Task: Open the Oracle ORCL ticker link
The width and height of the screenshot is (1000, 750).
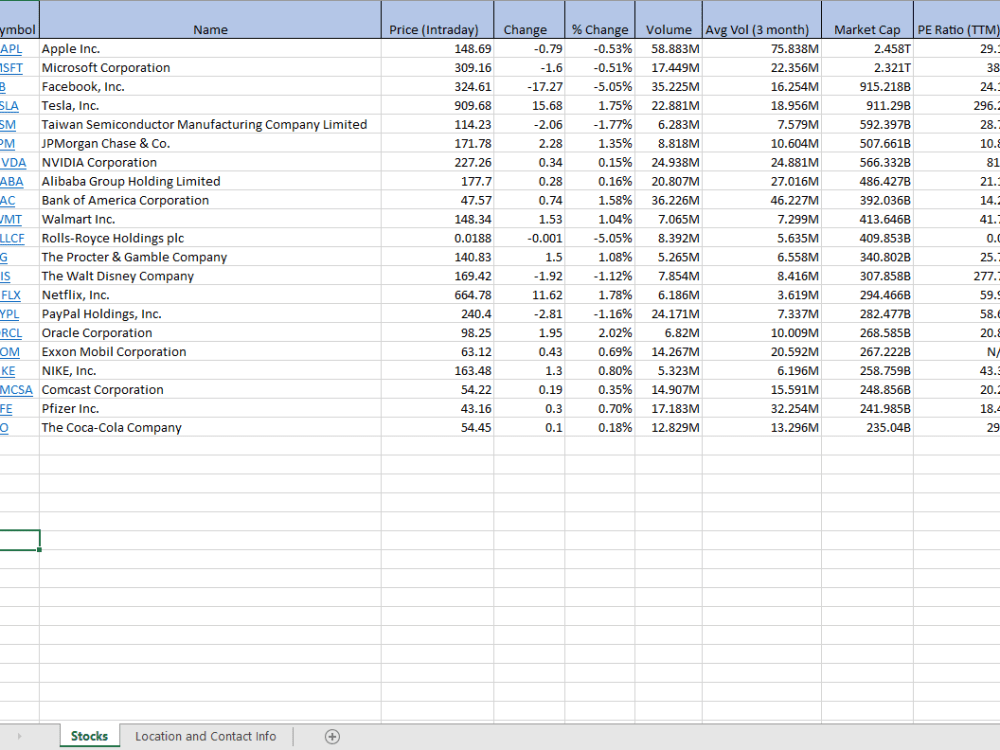Action: 11,333
